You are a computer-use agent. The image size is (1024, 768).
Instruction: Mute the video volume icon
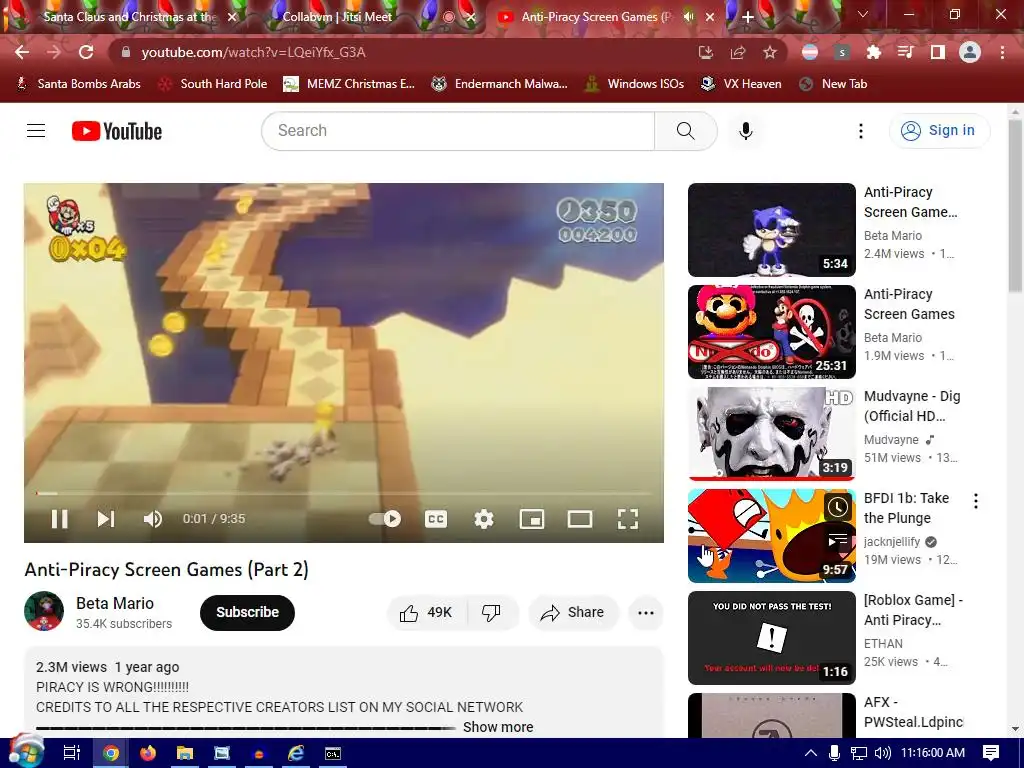click(x=153, y=519)
